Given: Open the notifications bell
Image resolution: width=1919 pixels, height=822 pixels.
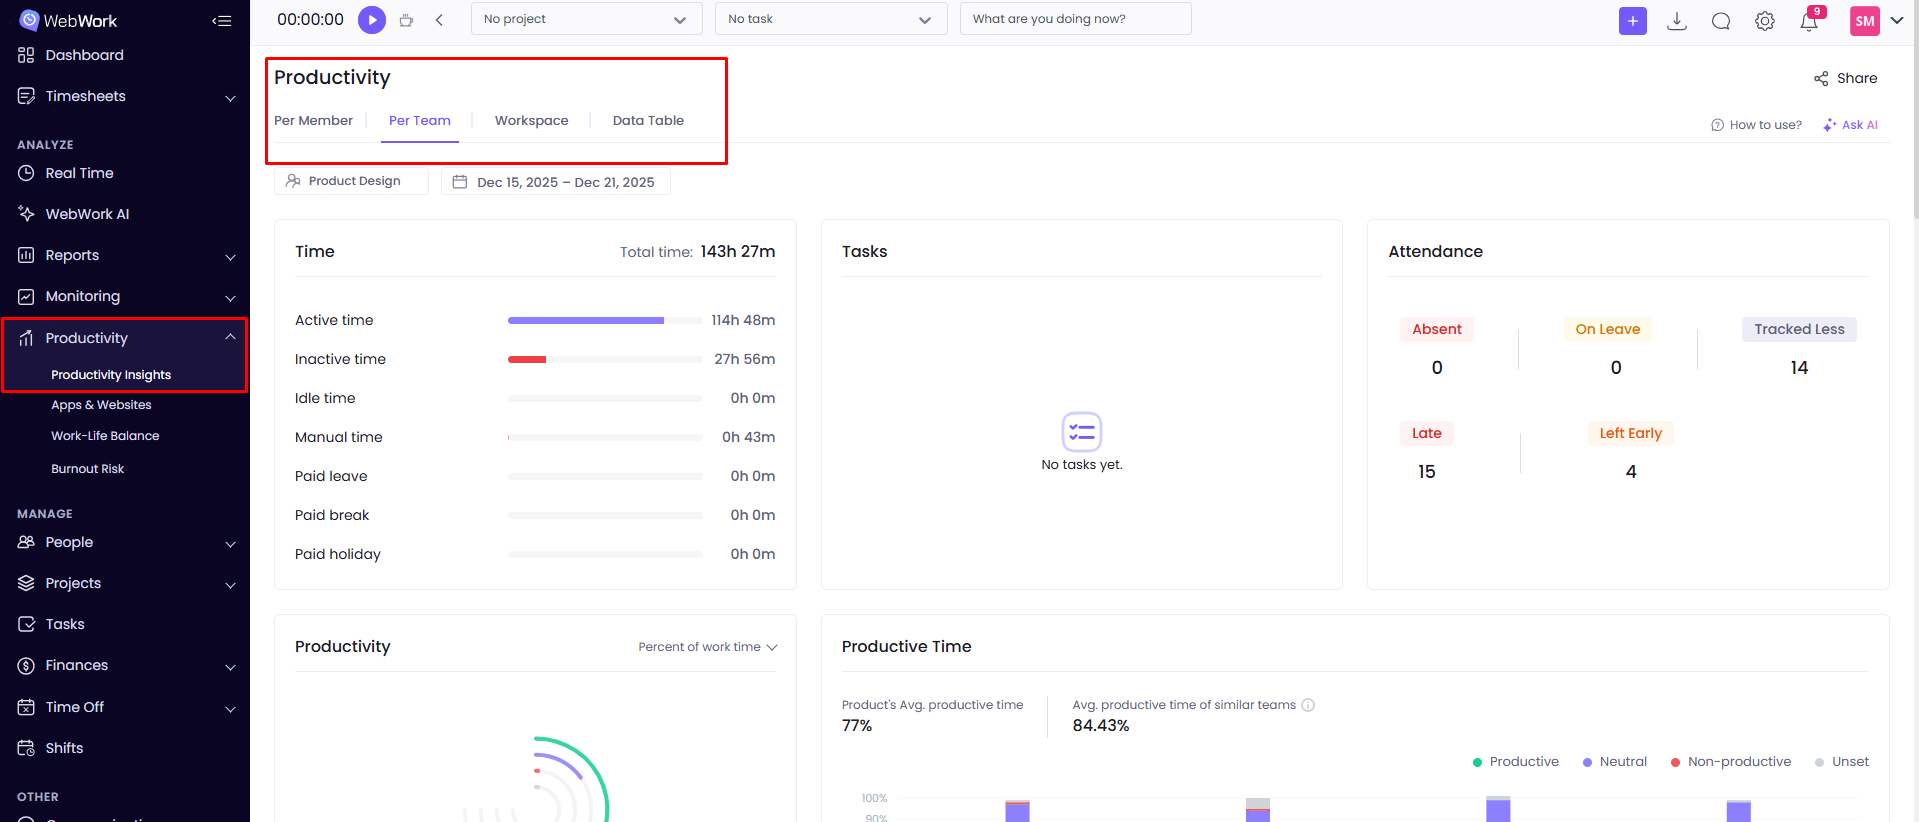Looking at the screenshot, I should (1809, 21).
